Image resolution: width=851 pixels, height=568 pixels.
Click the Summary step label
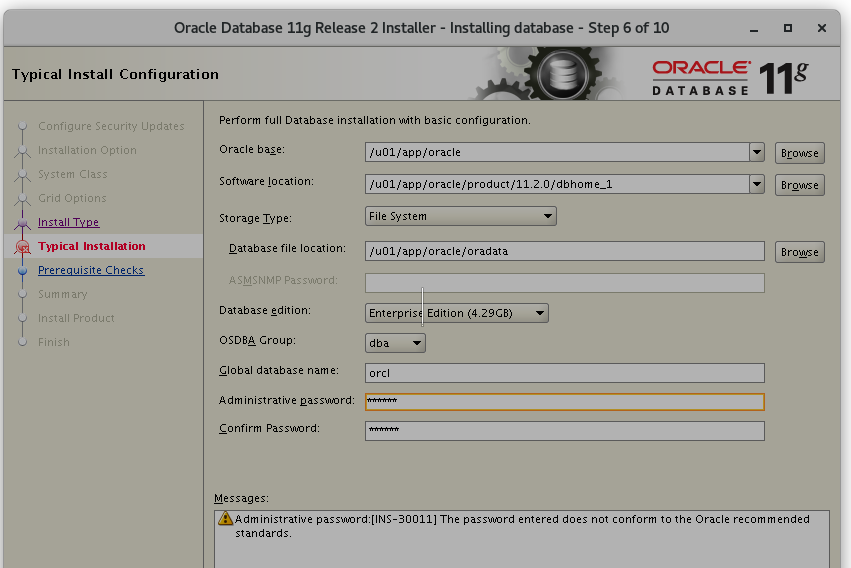coord(62,294)
